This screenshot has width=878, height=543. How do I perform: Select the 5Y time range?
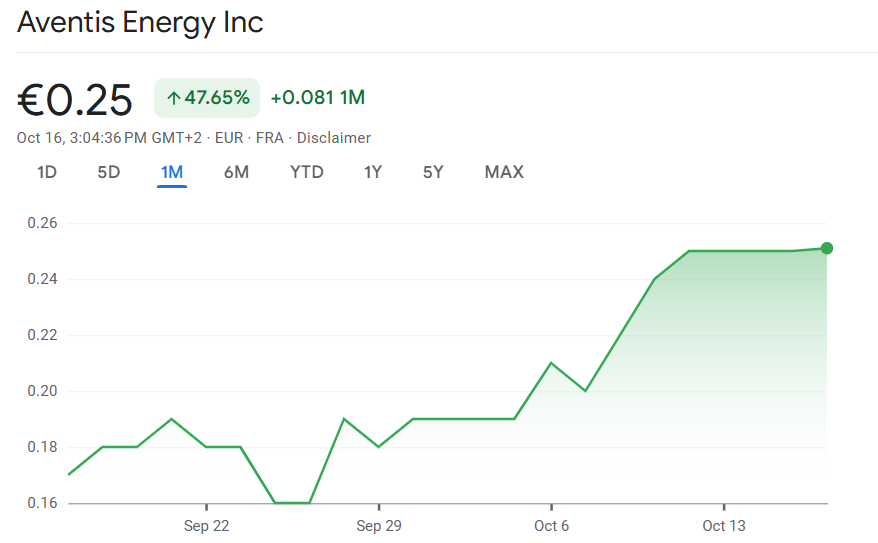(433, 172)
